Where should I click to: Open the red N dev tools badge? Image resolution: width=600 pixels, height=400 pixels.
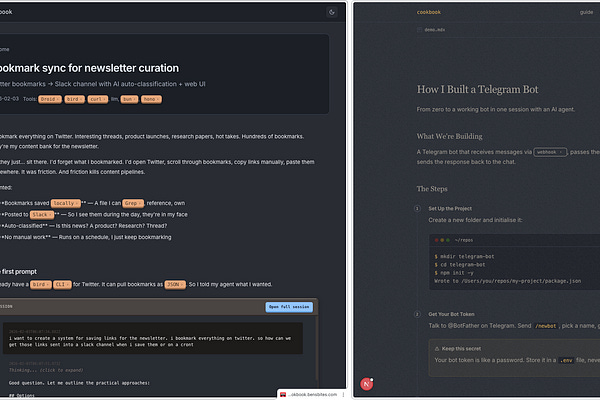pos(366,384)
